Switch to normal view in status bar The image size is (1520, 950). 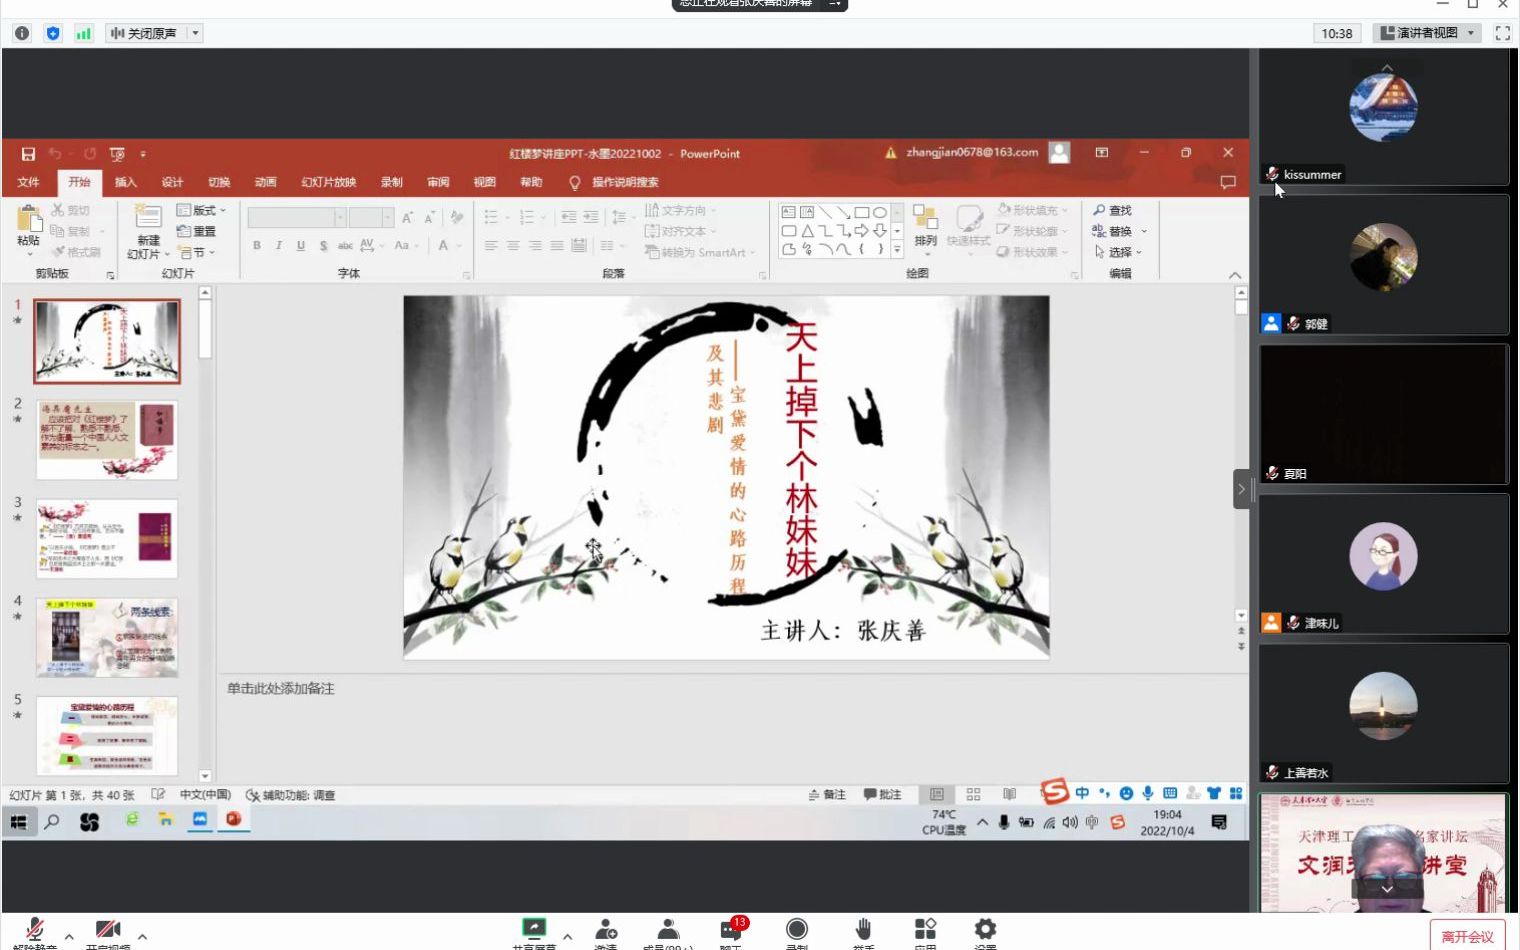point(937,795)
